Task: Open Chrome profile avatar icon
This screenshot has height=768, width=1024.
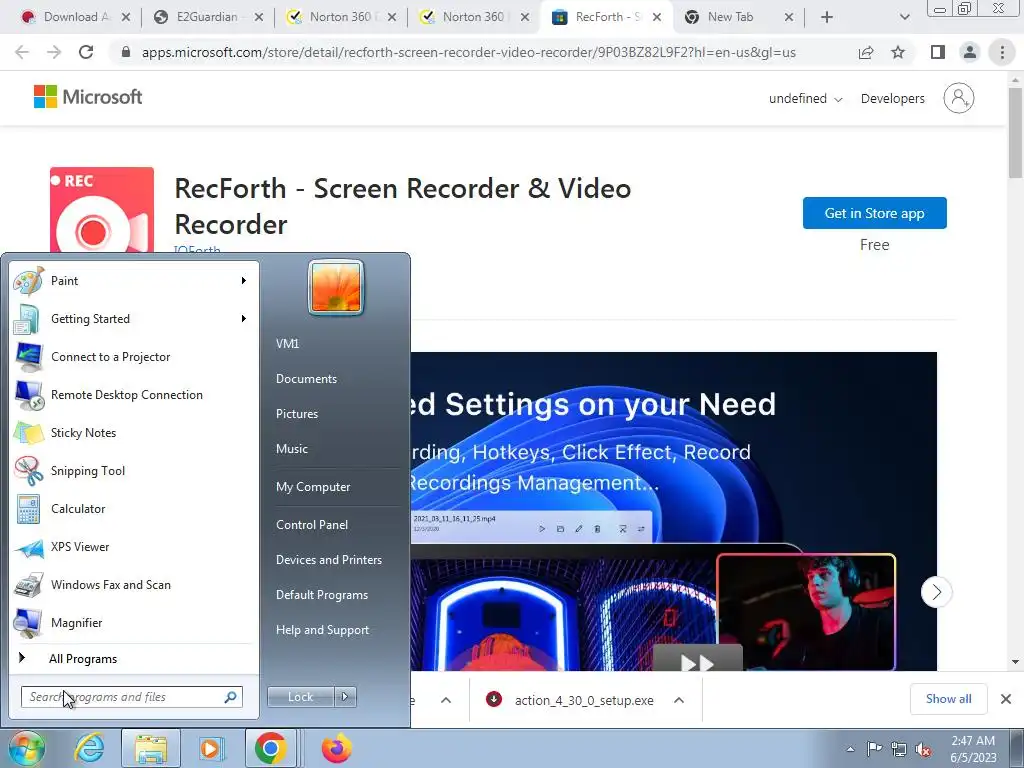Action: [x=970, y=52]
